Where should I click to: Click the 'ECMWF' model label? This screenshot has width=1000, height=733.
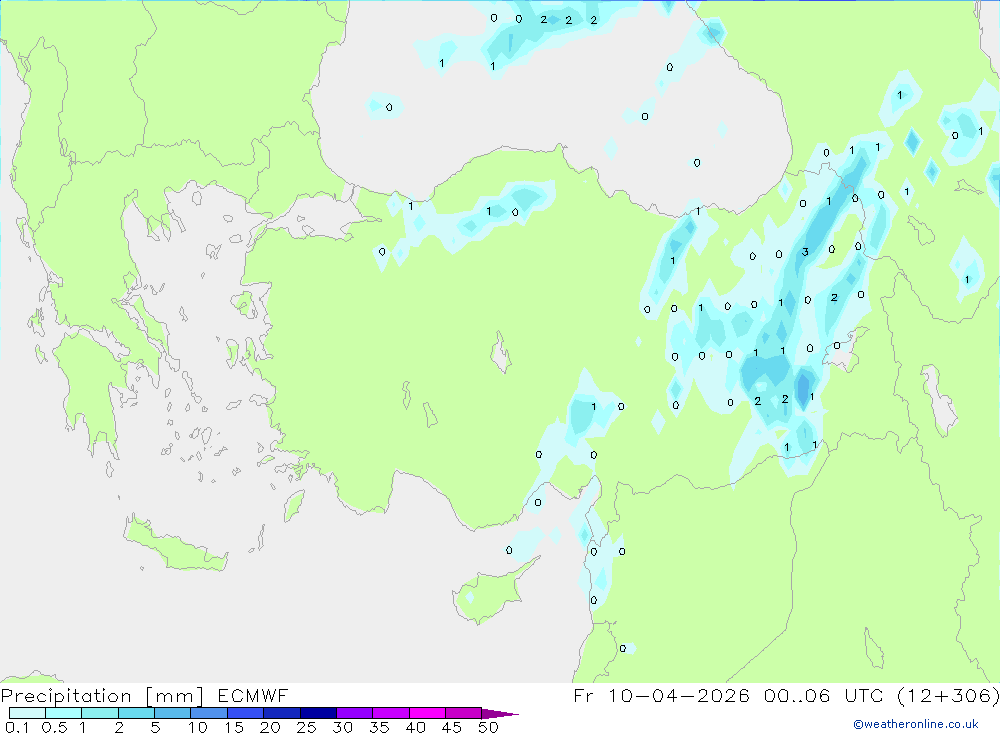pos(253,695)
